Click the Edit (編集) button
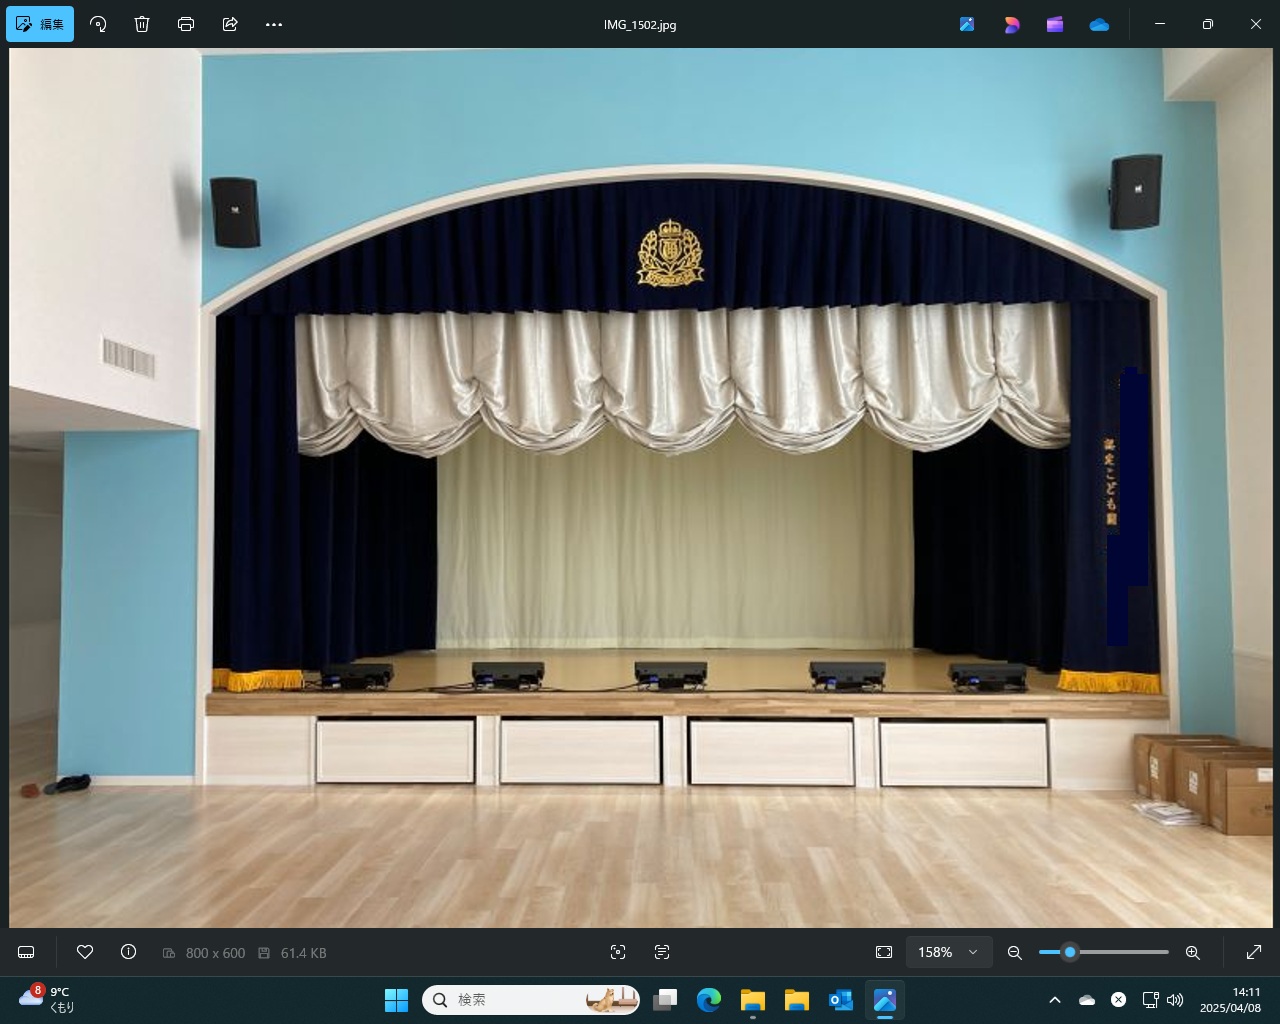Screen dimensions: 1280x1024 tap(40, 24)
